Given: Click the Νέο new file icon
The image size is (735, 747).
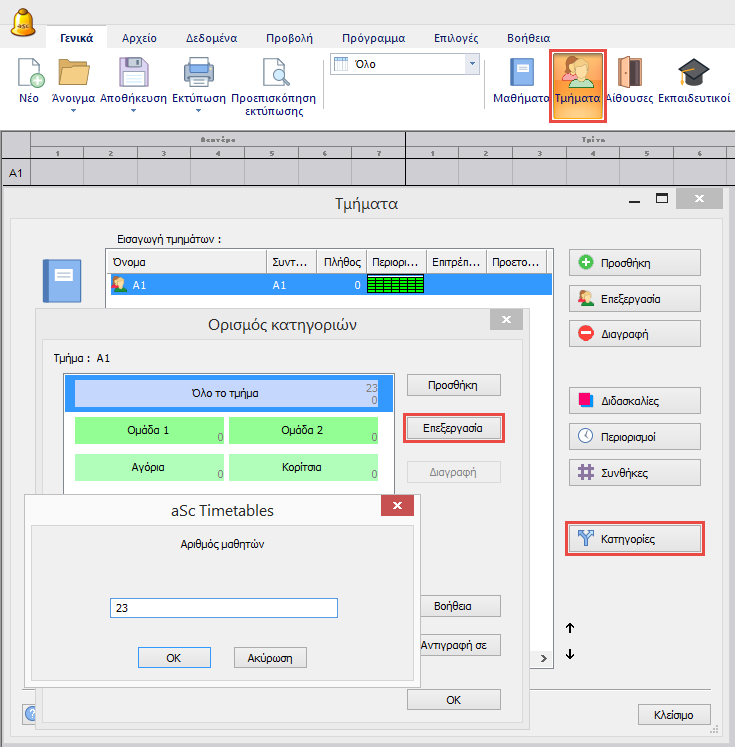Looking at the screenshot, I should tap(30, 75).
